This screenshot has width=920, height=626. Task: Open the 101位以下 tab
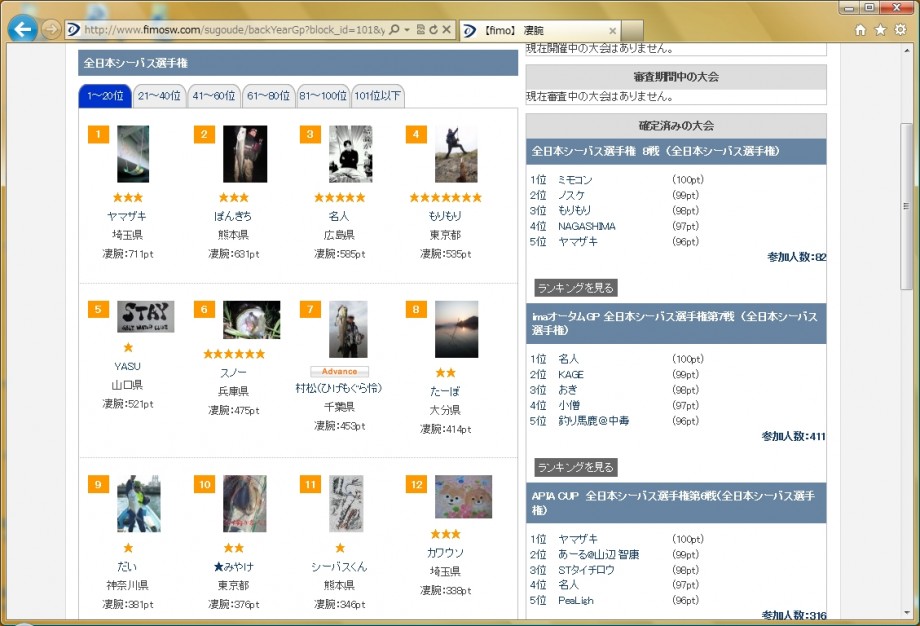377,96
